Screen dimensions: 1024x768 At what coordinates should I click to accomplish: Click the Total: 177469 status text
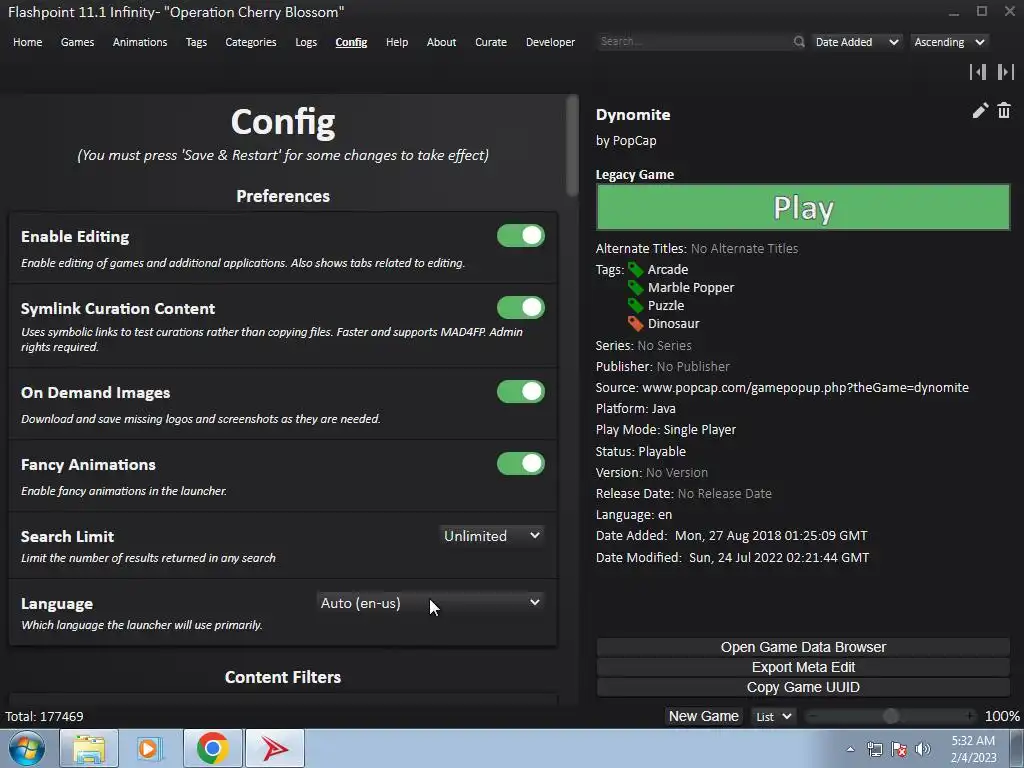tap(44, 716)
